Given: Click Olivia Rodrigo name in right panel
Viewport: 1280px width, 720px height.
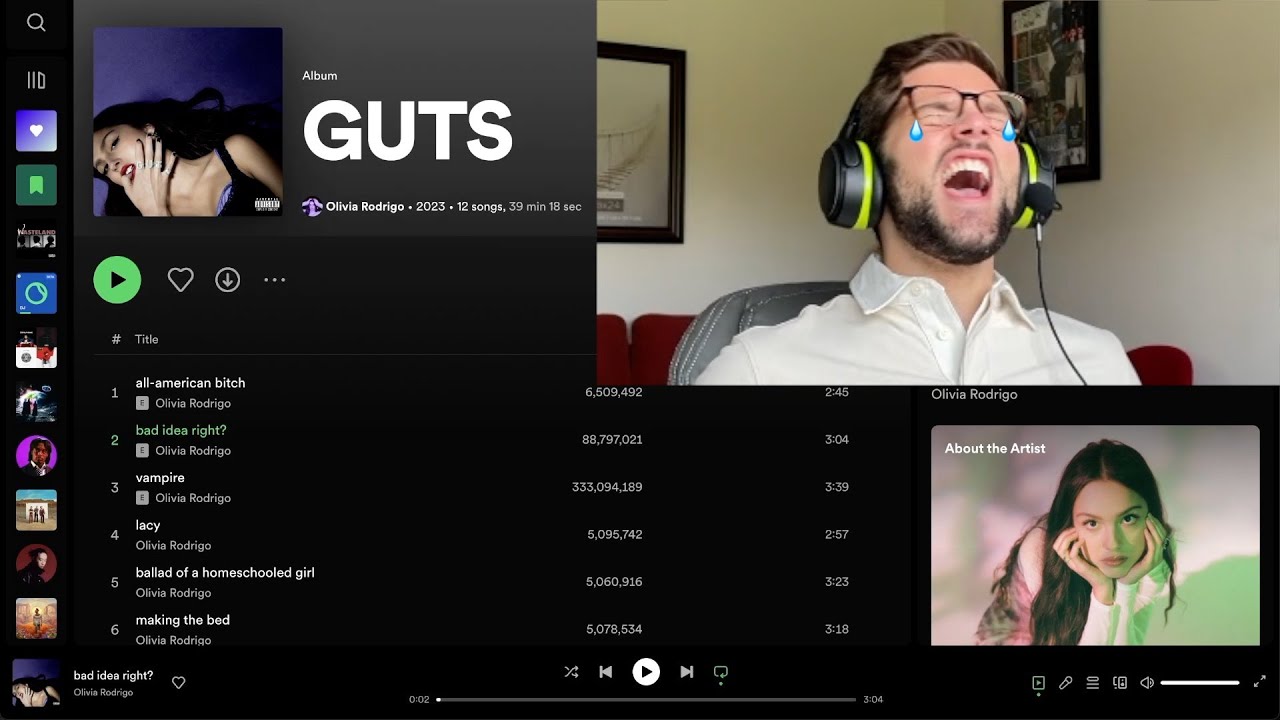Looking at the screenshot, I should [974, 394].
